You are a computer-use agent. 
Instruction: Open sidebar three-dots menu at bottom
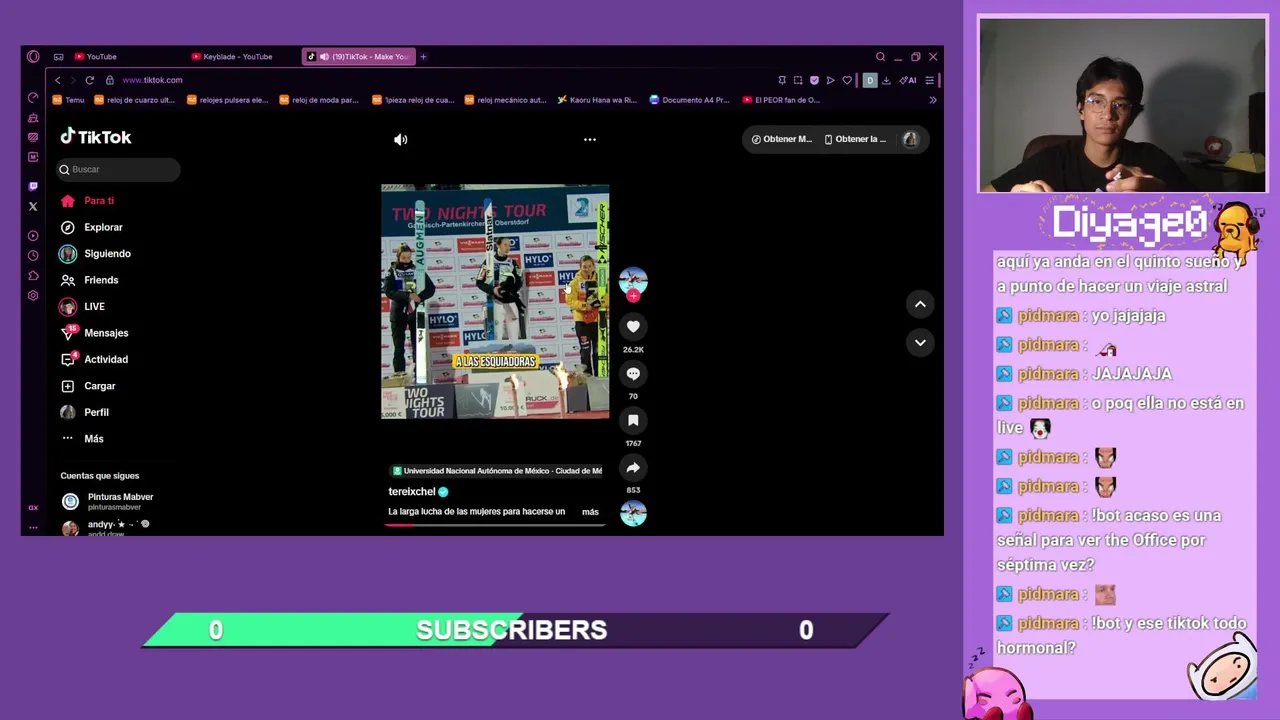click(33, 527)
